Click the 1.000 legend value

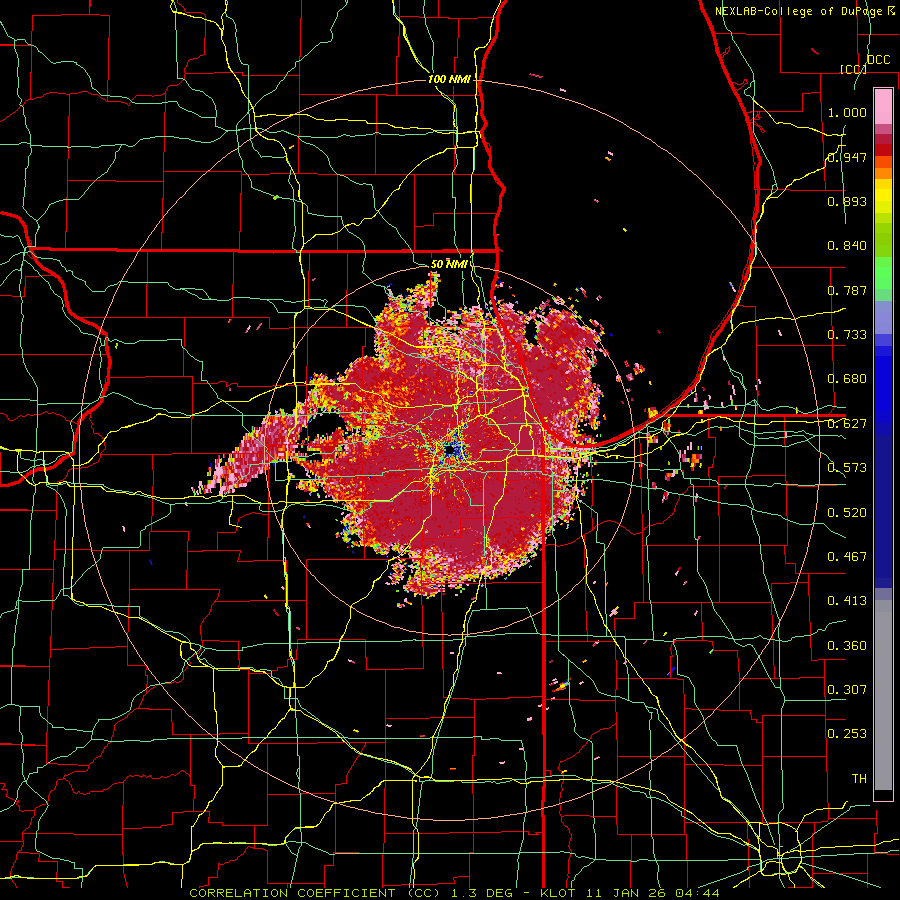click(x=847, y=112)
